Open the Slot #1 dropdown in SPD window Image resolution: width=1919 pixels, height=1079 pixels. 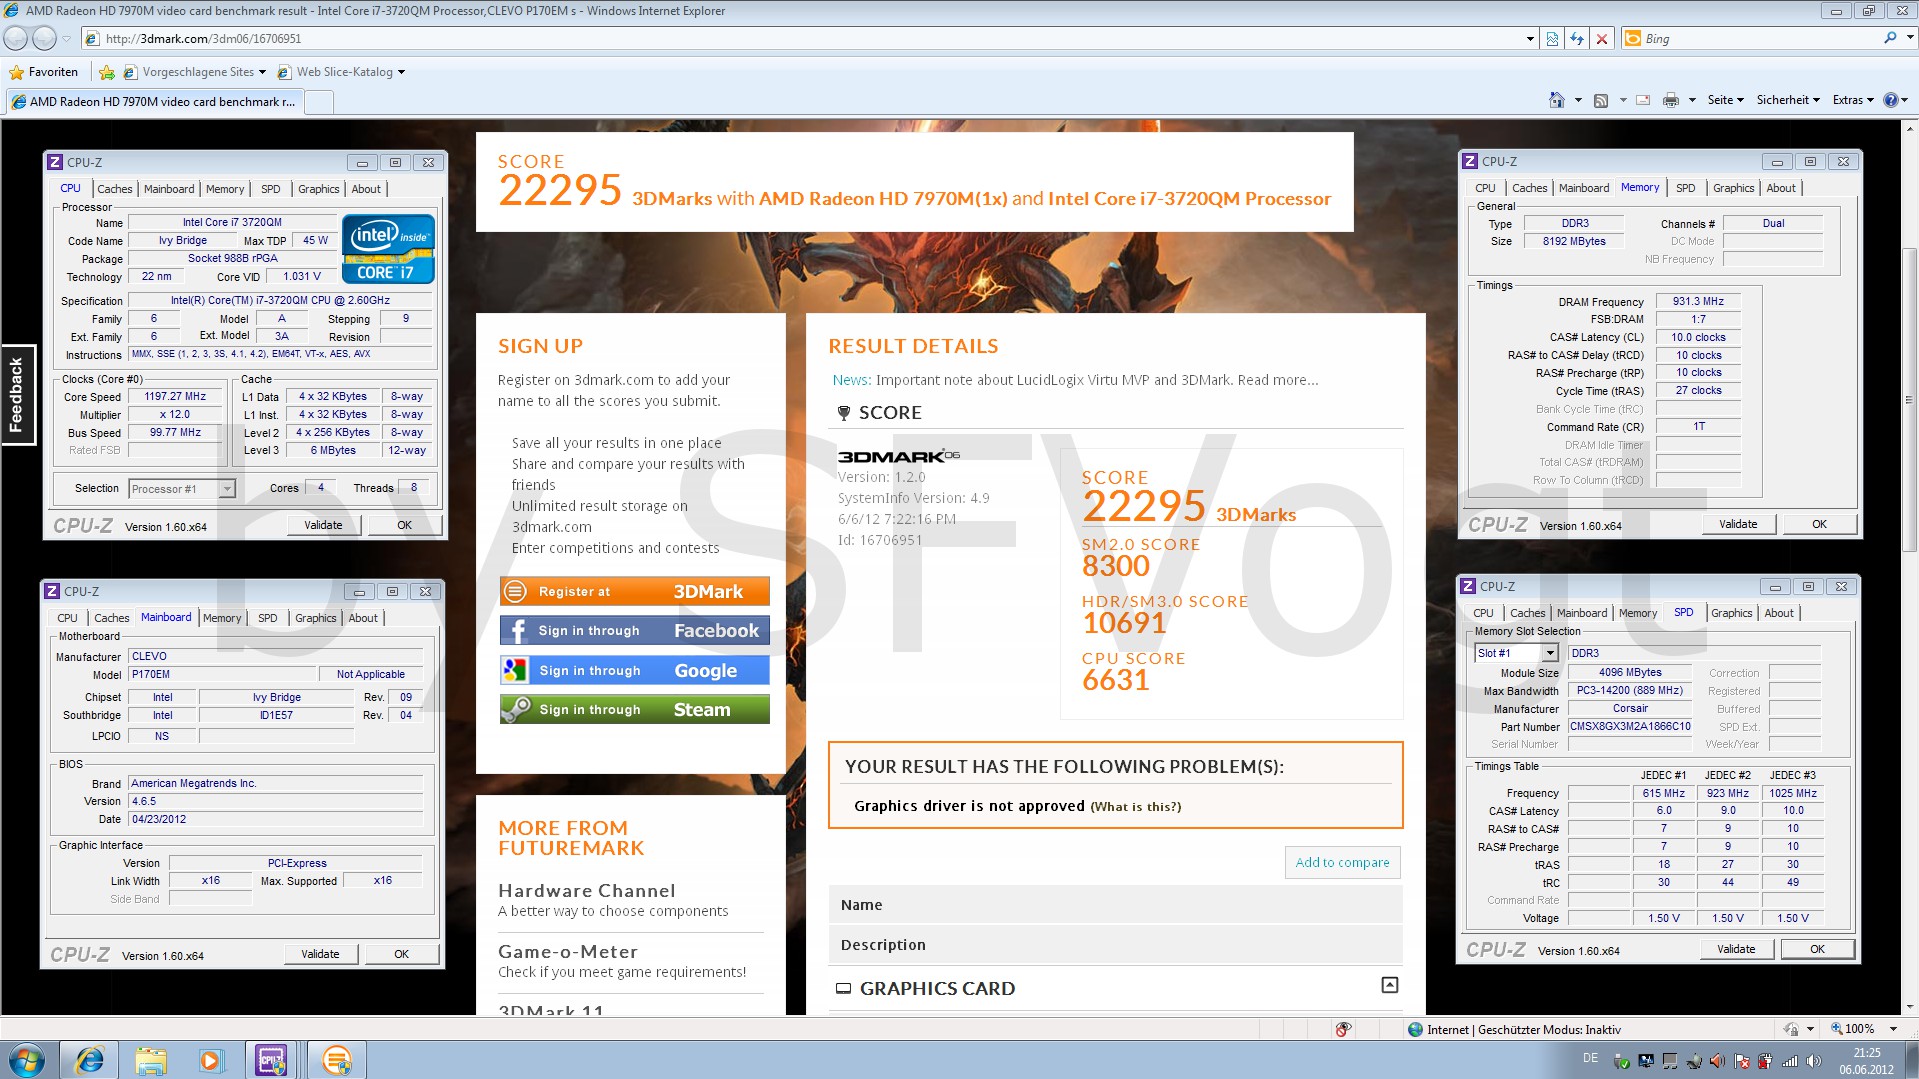[x=1550, y=653]
